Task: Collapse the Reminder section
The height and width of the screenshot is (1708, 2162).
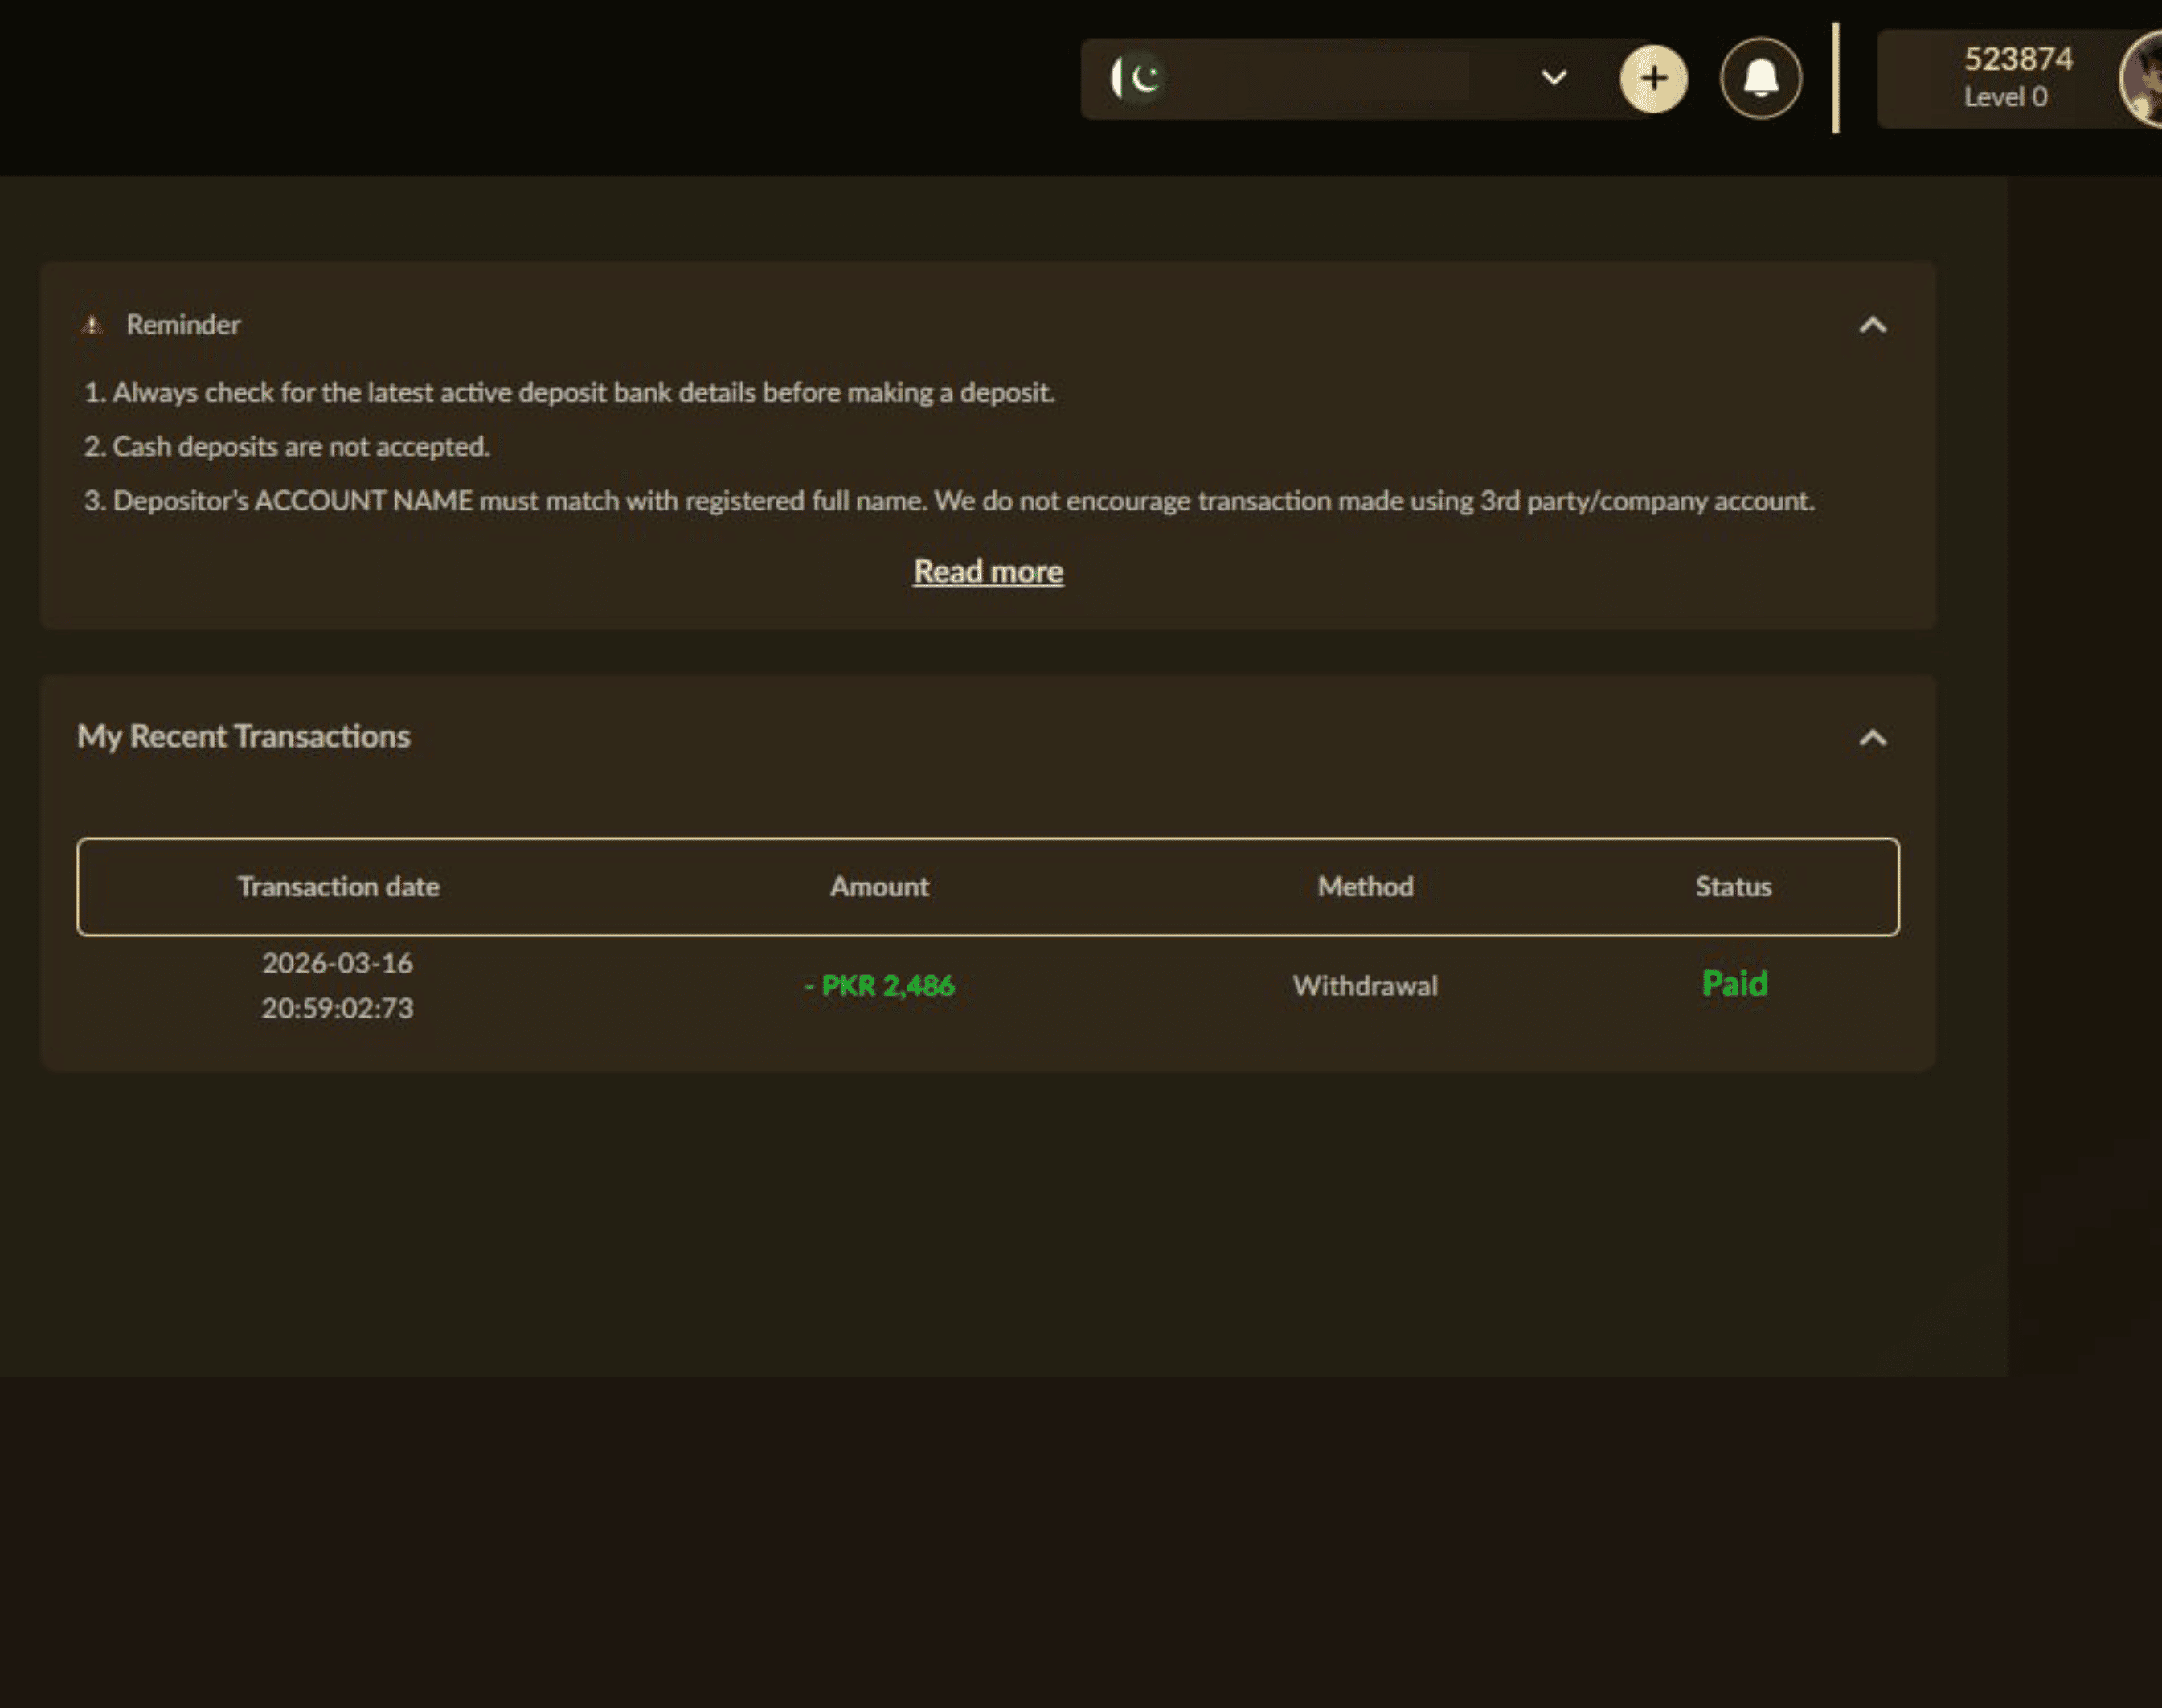Action: click(x=1874, y=324)
